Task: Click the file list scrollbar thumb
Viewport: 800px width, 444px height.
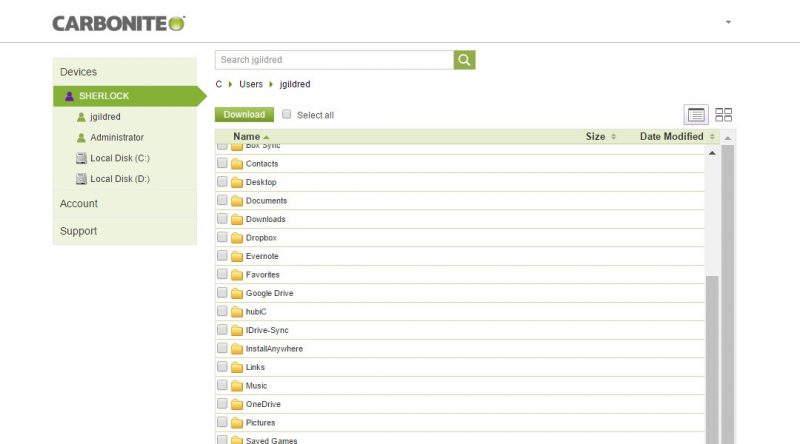Action: coord(712,359)
